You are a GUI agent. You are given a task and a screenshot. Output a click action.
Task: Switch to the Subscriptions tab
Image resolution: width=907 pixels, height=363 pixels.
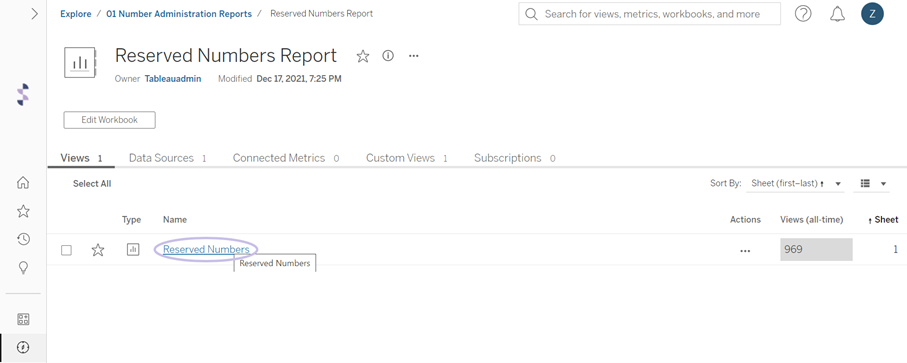click(514, 158)
